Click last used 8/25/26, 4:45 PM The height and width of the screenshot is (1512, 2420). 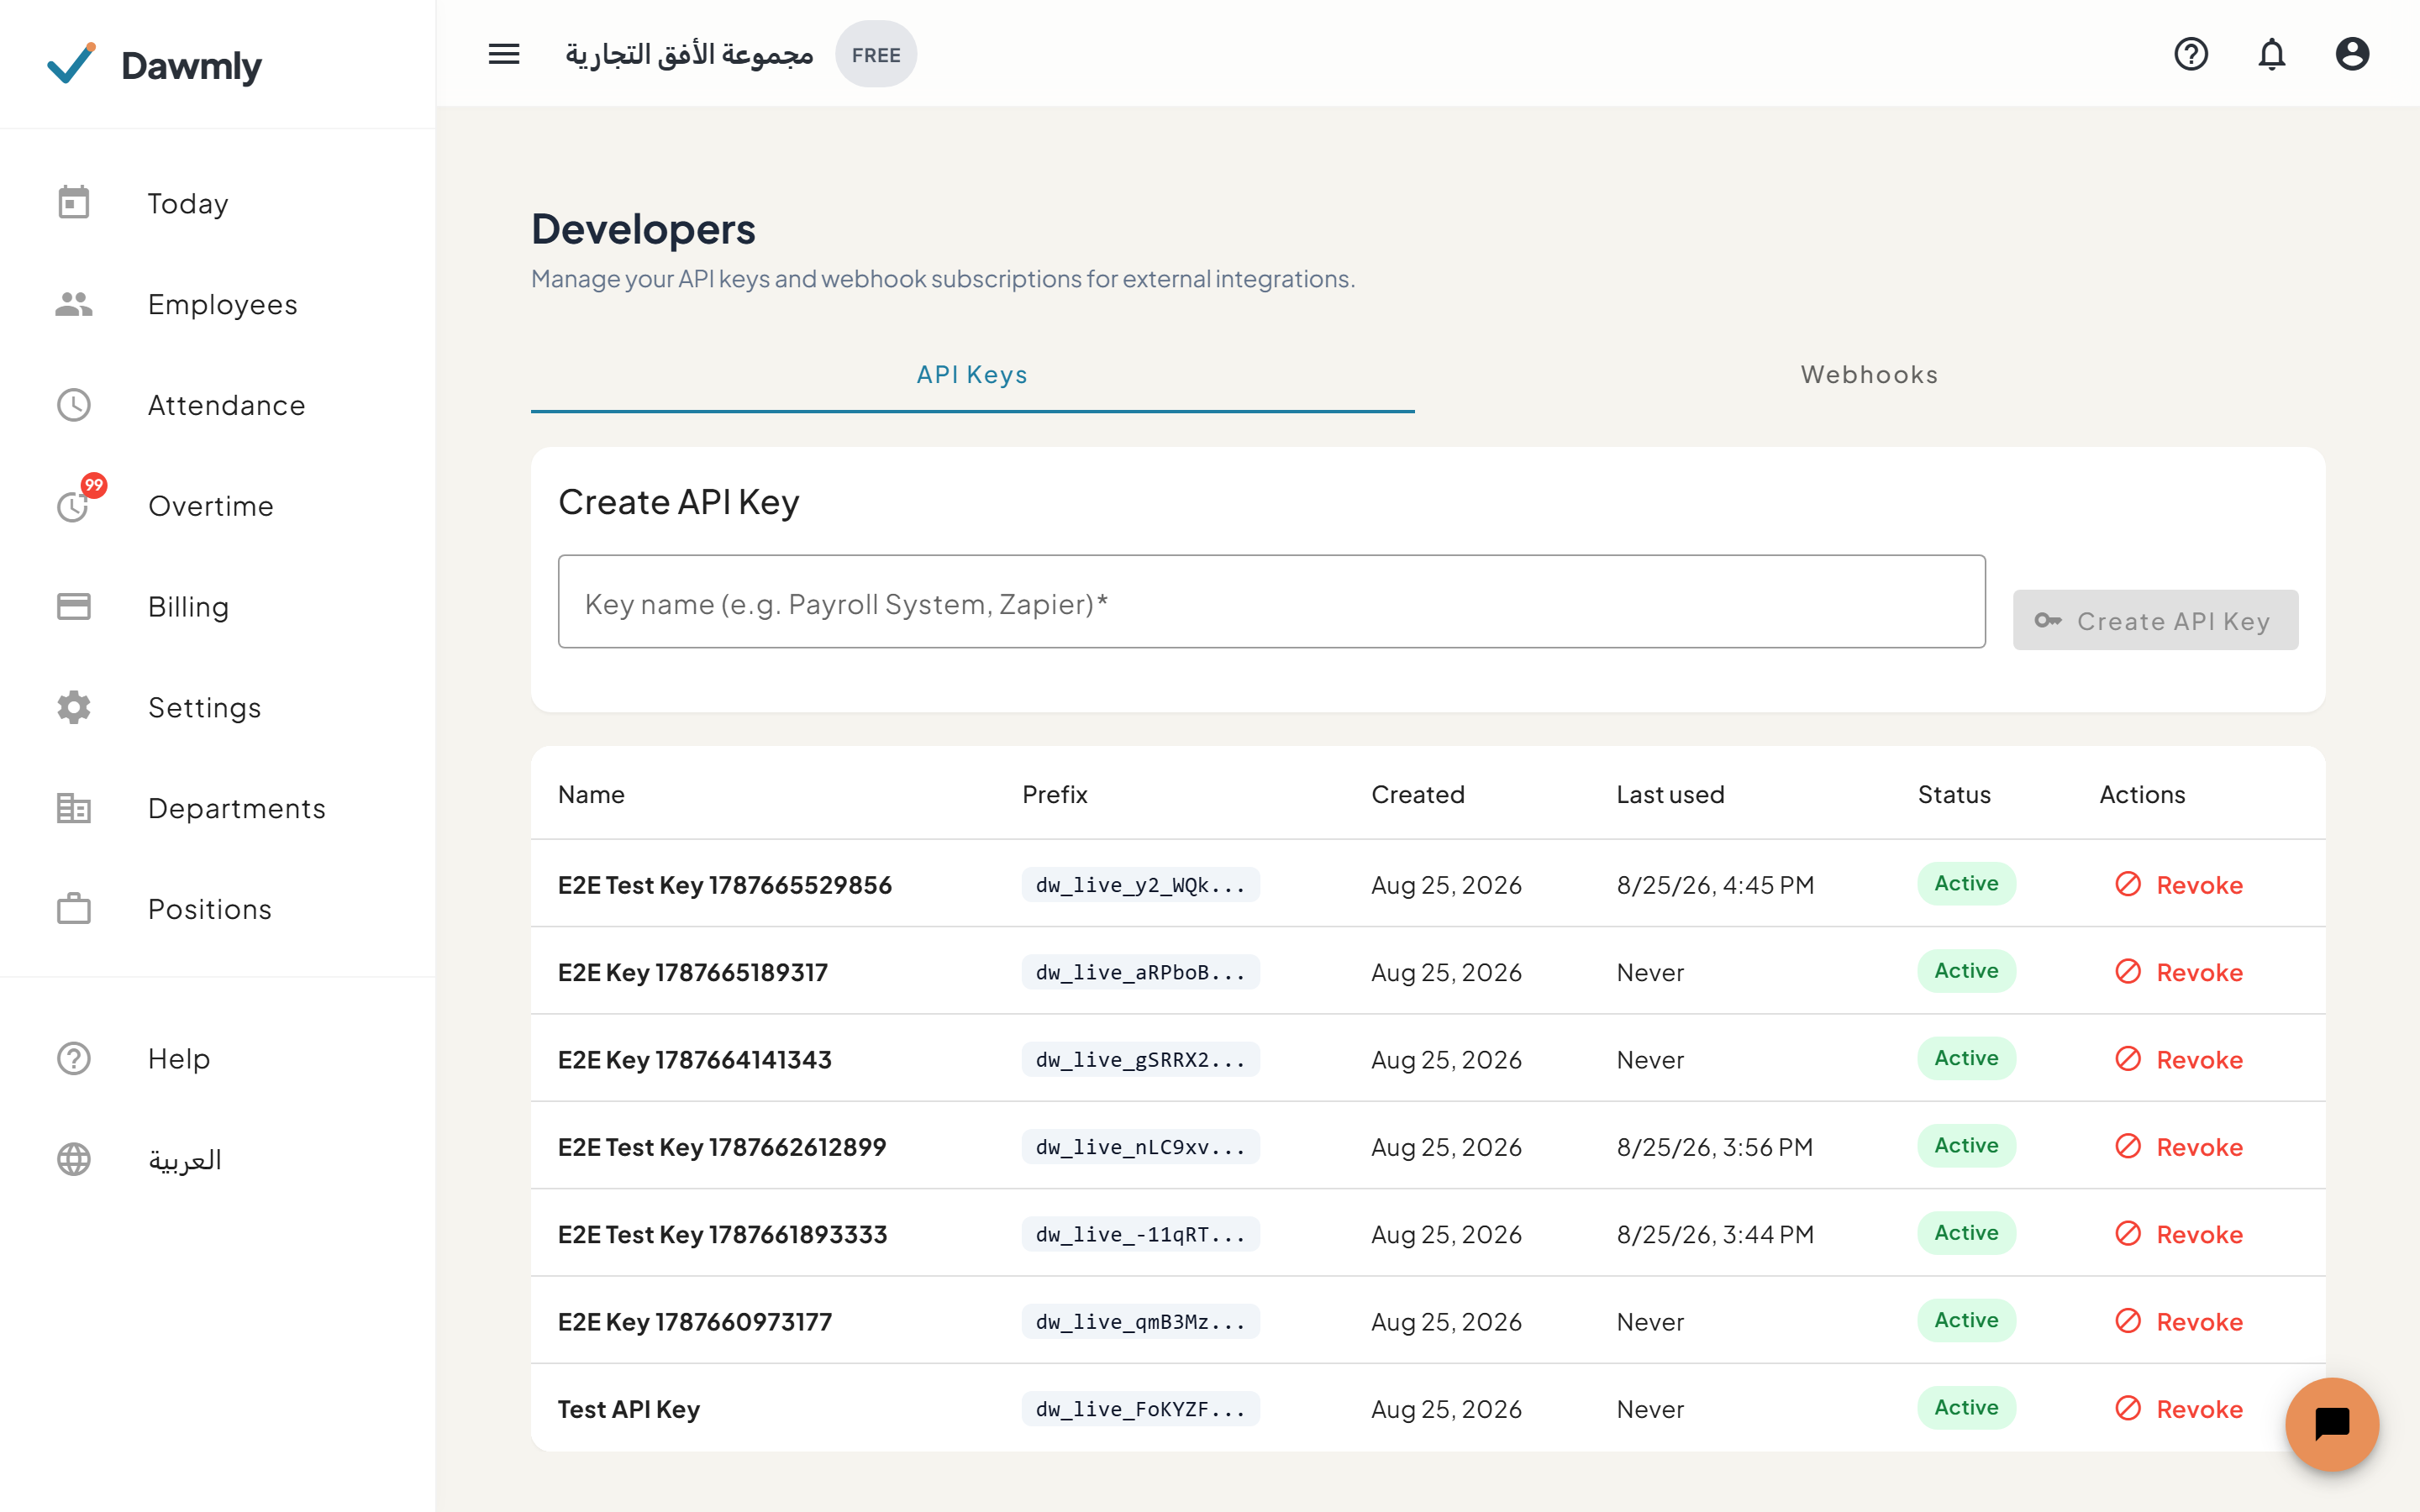tap(1715, 885)
